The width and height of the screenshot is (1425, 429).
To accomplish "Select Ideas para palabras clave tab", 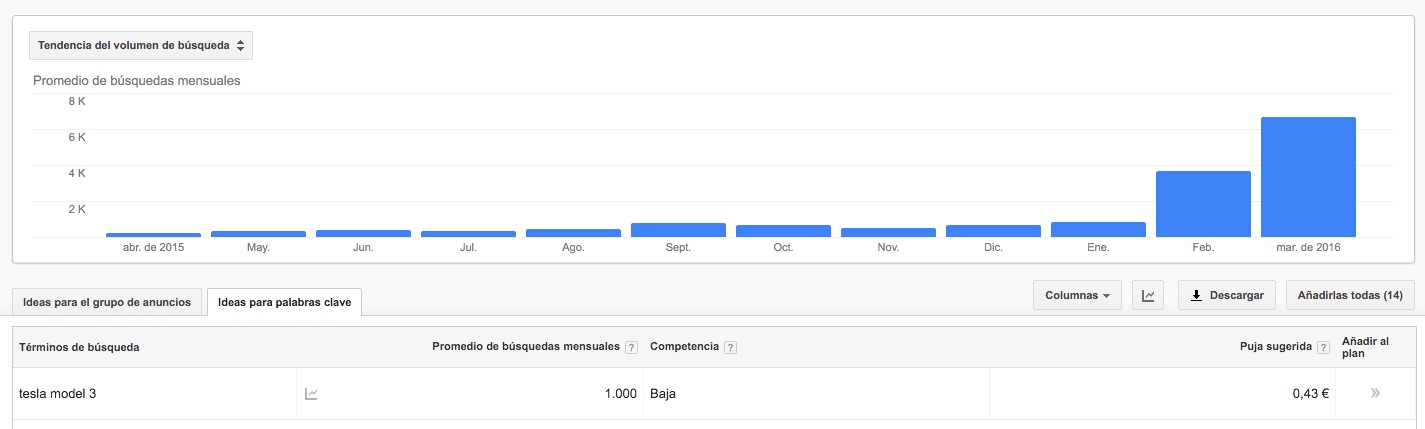I will click(x=285, y=302).
